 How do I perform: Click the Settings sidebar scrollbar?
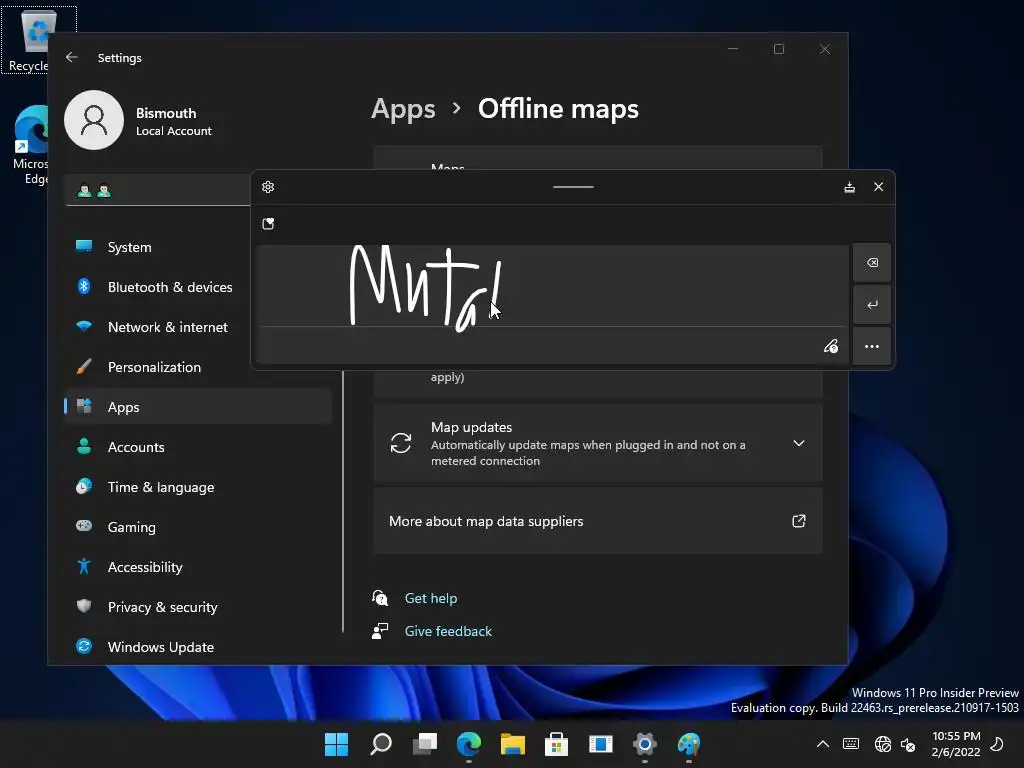pos(343,502)
